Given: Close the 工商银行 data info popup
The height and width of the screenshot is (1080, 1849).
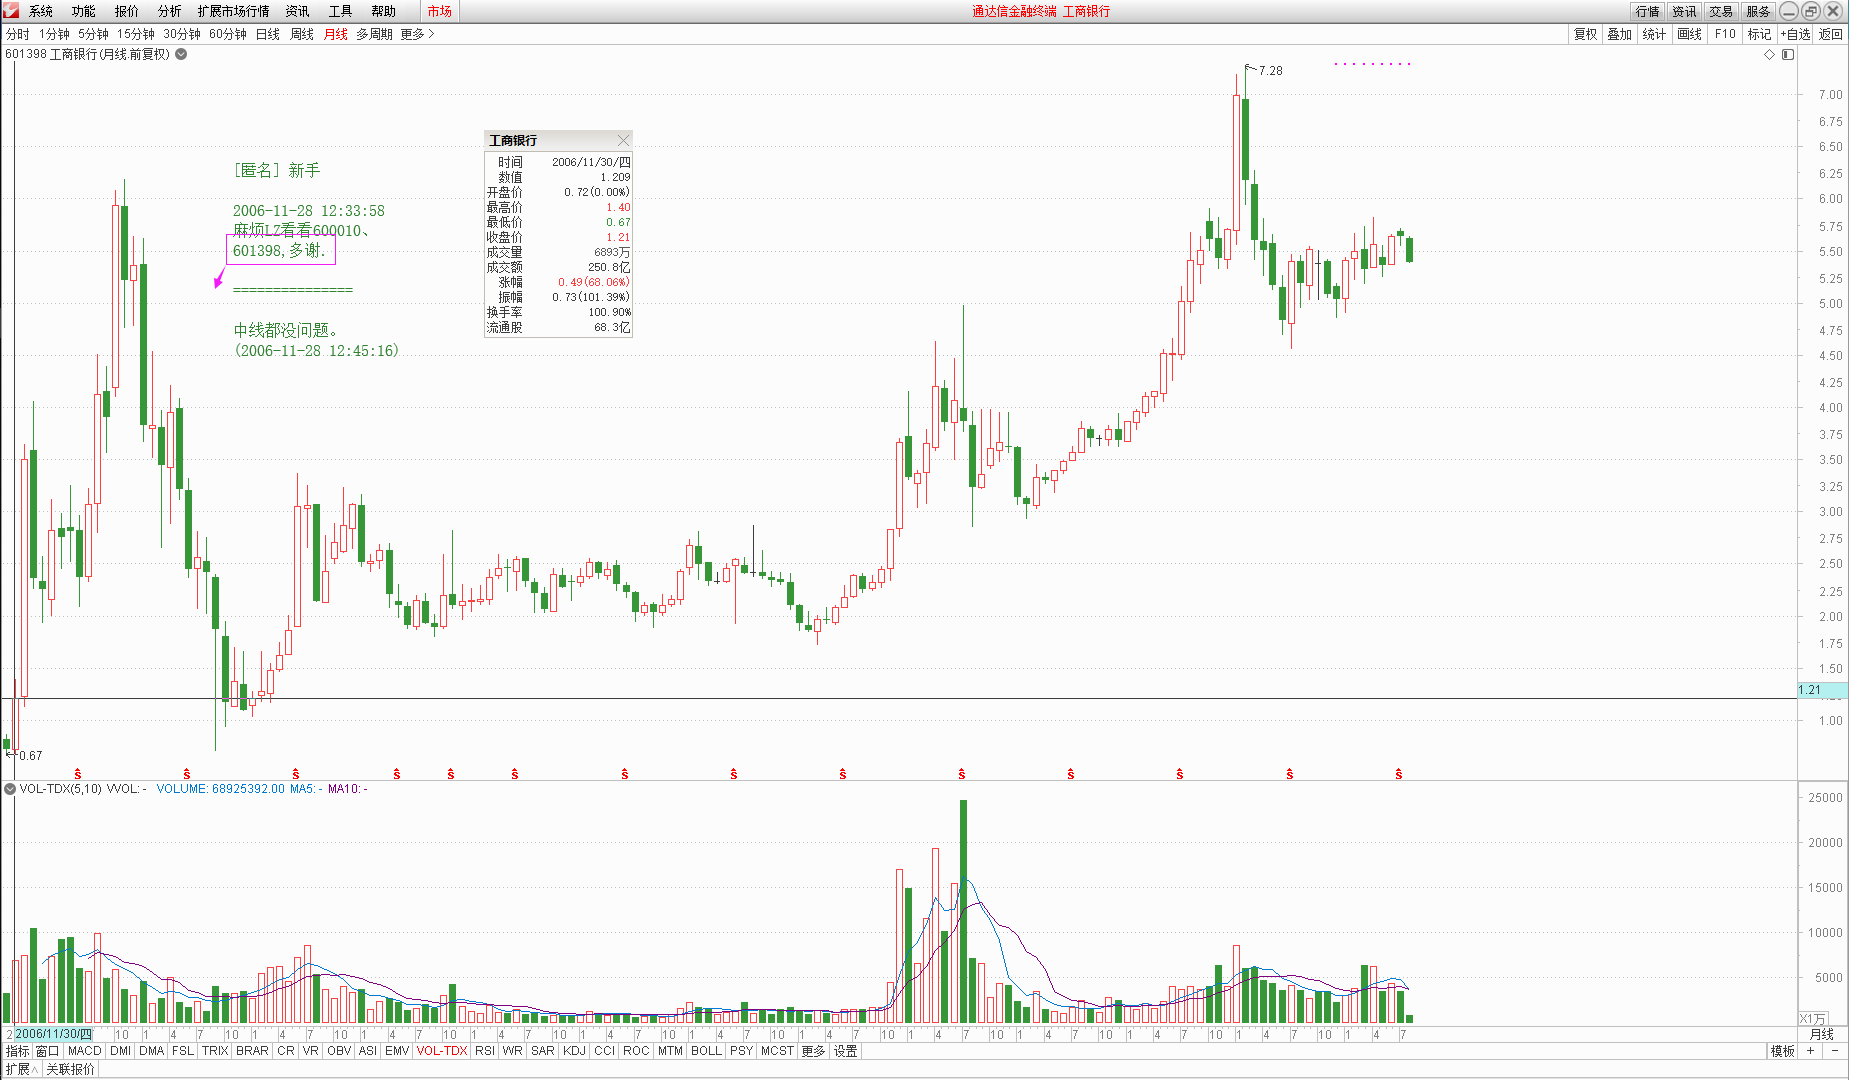Looking at the screenshot, I should click(x=623, y=140).
